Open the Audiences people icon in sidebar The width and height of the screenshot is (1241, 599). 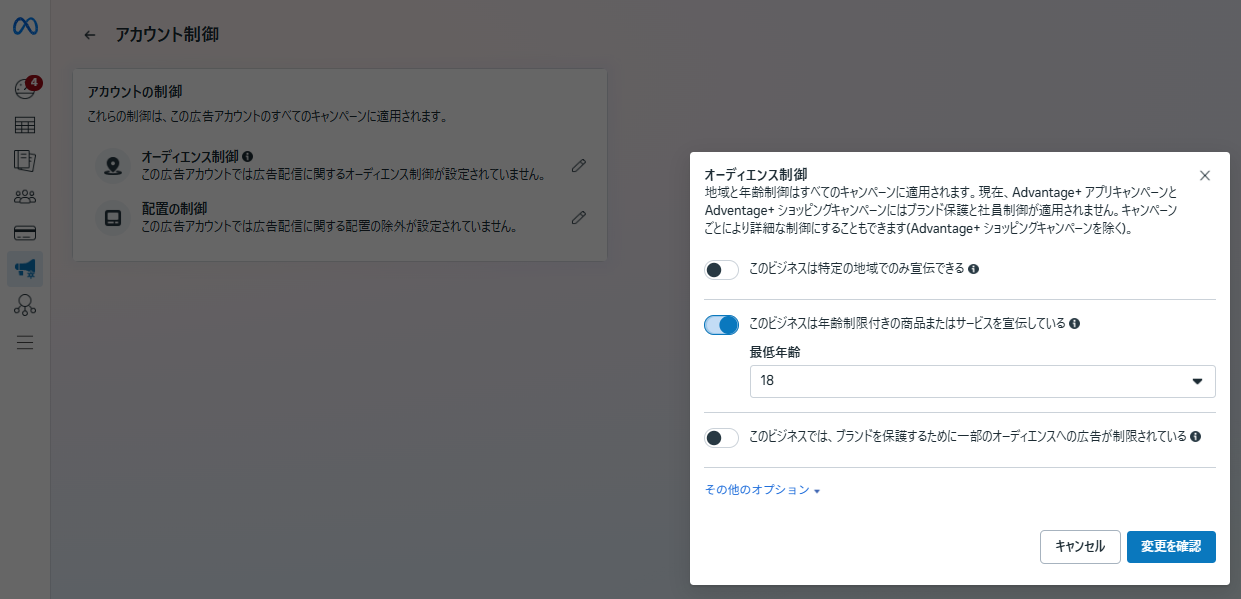[25, 197]
